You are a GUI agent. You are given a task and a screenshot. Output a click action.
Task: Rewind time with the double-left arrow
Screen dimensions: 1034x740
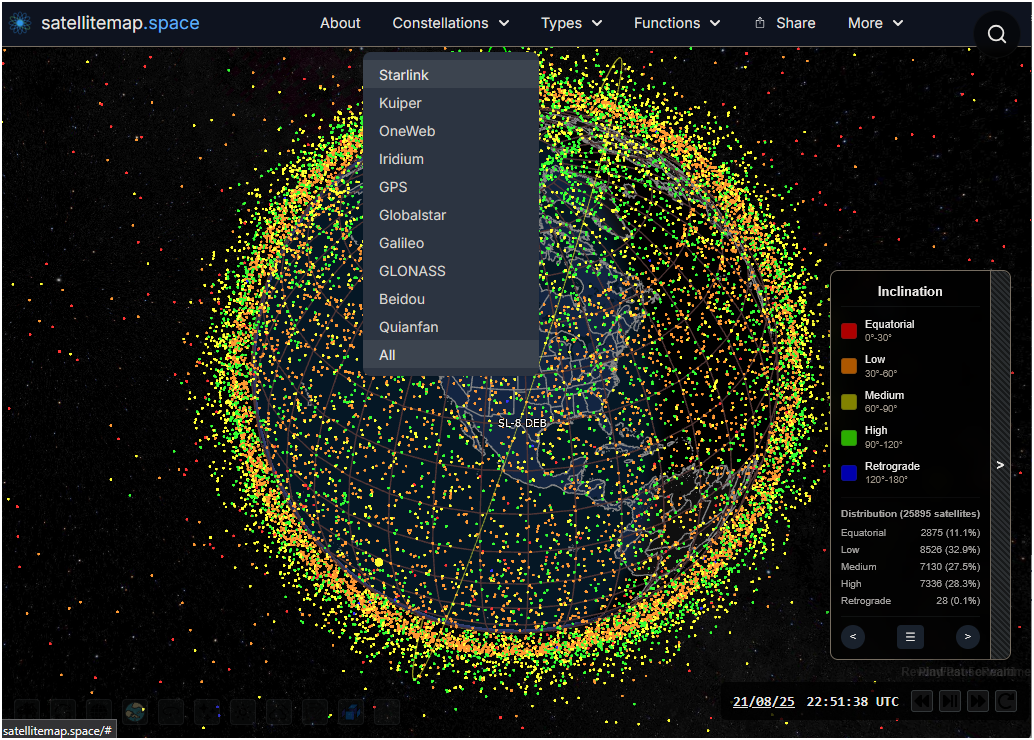coord(921,701)
